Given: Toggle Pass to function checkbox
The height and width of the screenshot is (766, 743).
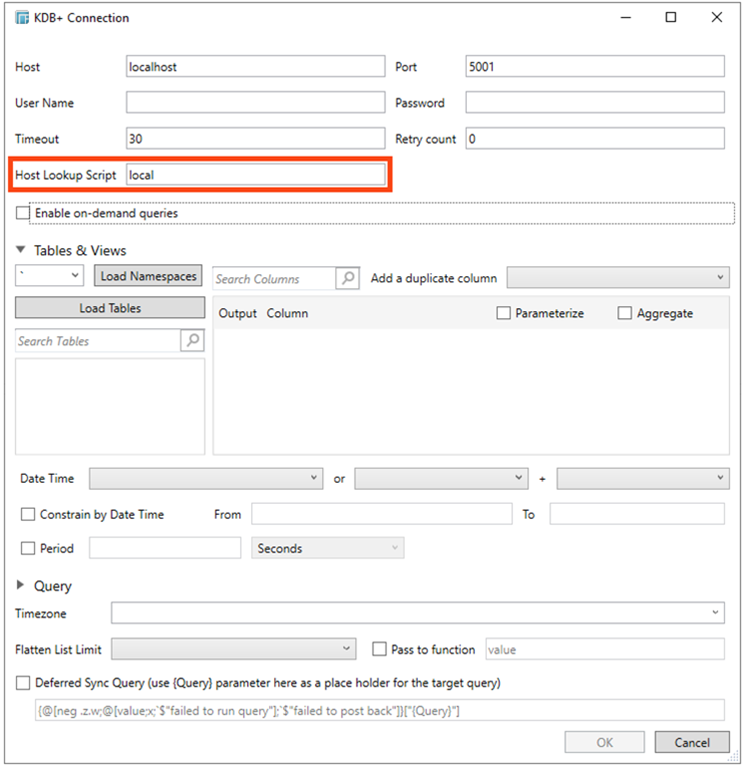Looking at the screenshot, I should coord(379,649).
